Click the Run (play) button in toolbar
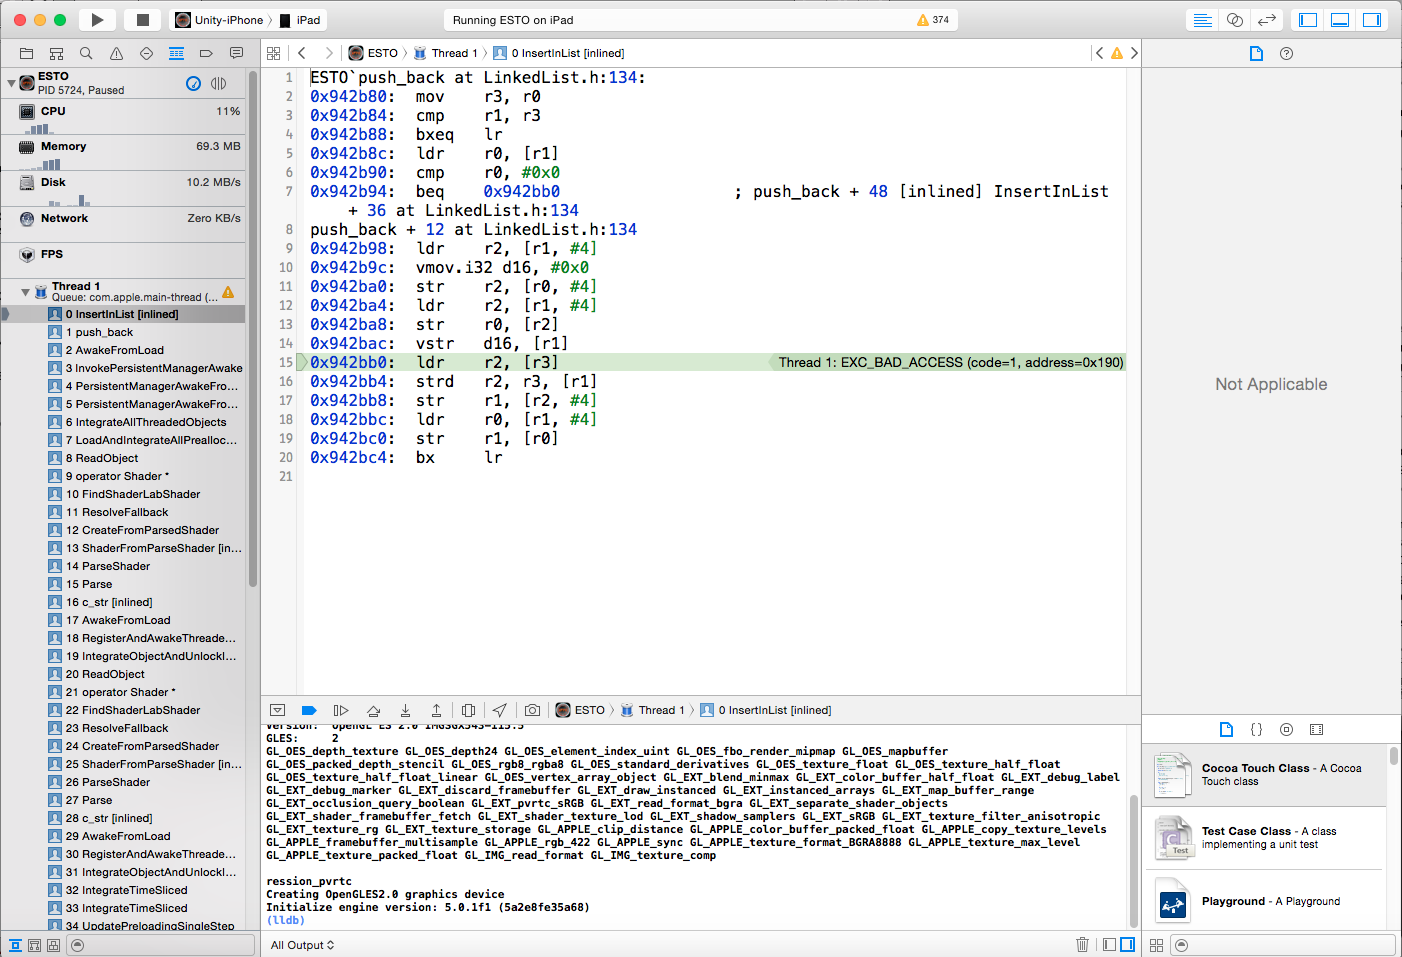 pyautogui.click(x=97, y=20)
